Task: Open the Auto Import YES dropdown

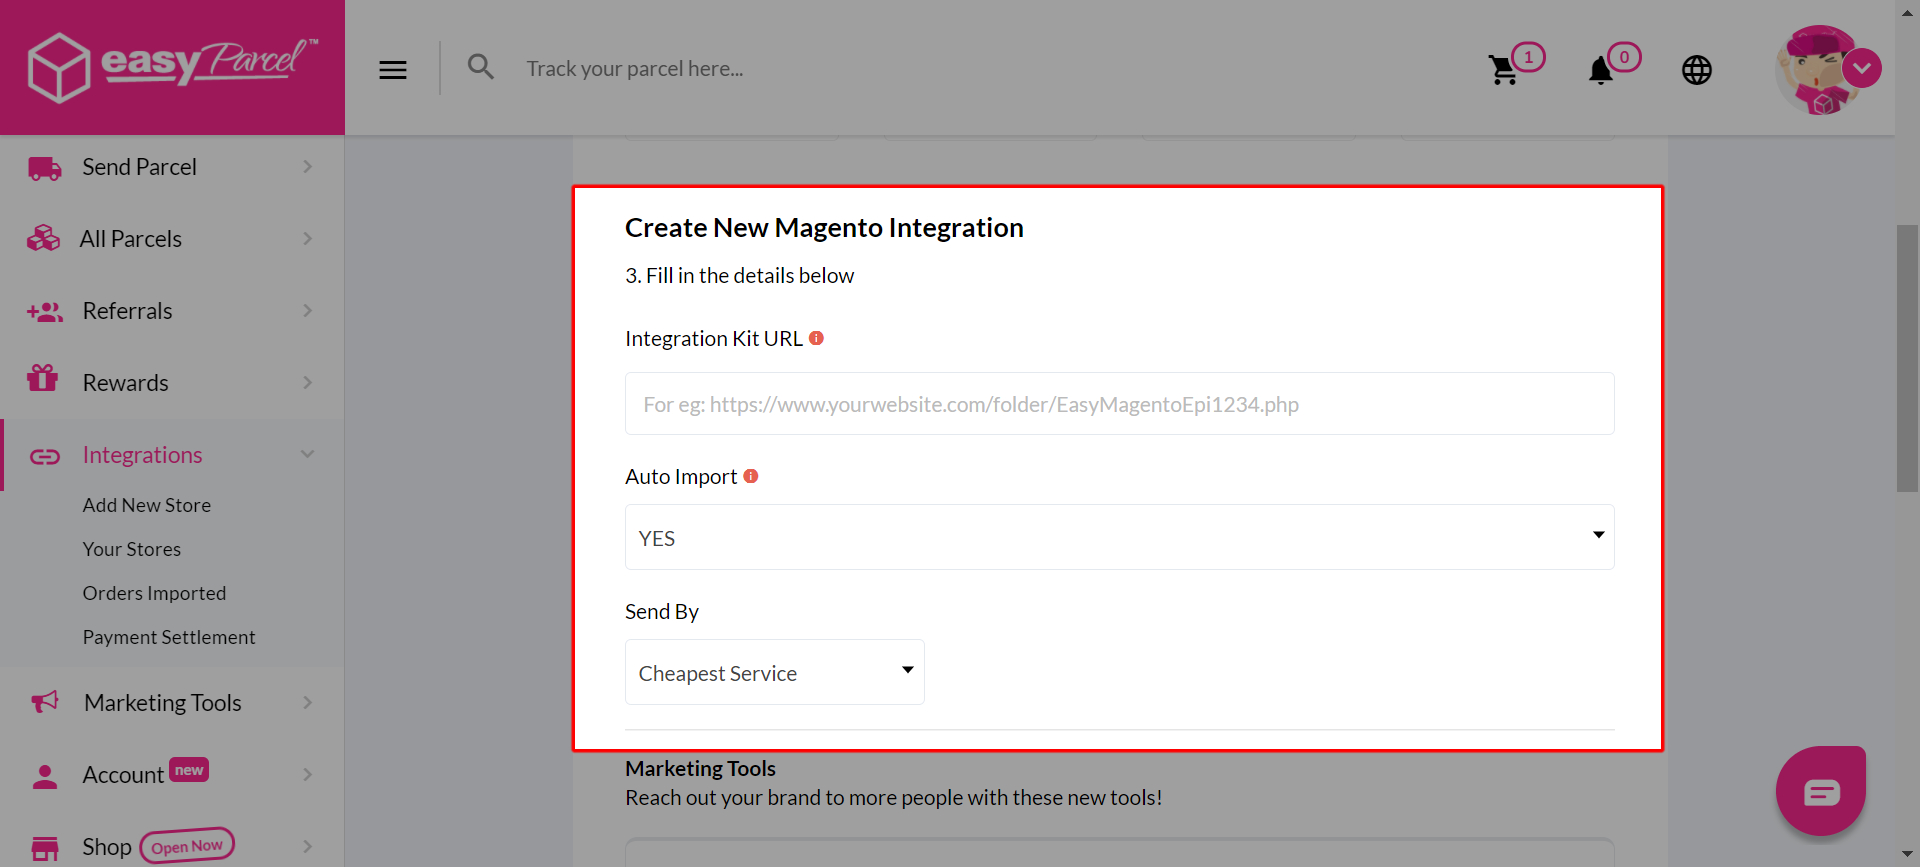Action: (x=1119, y=537)
